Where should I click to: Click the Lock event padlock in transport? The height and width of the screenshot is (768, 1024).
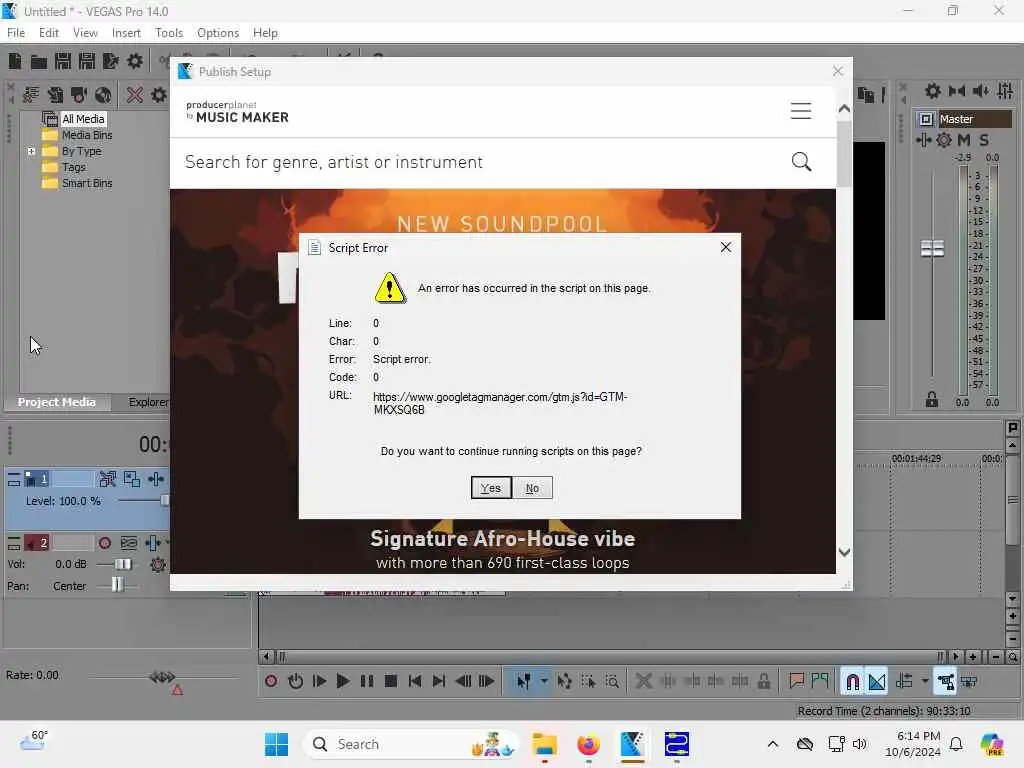763,682
